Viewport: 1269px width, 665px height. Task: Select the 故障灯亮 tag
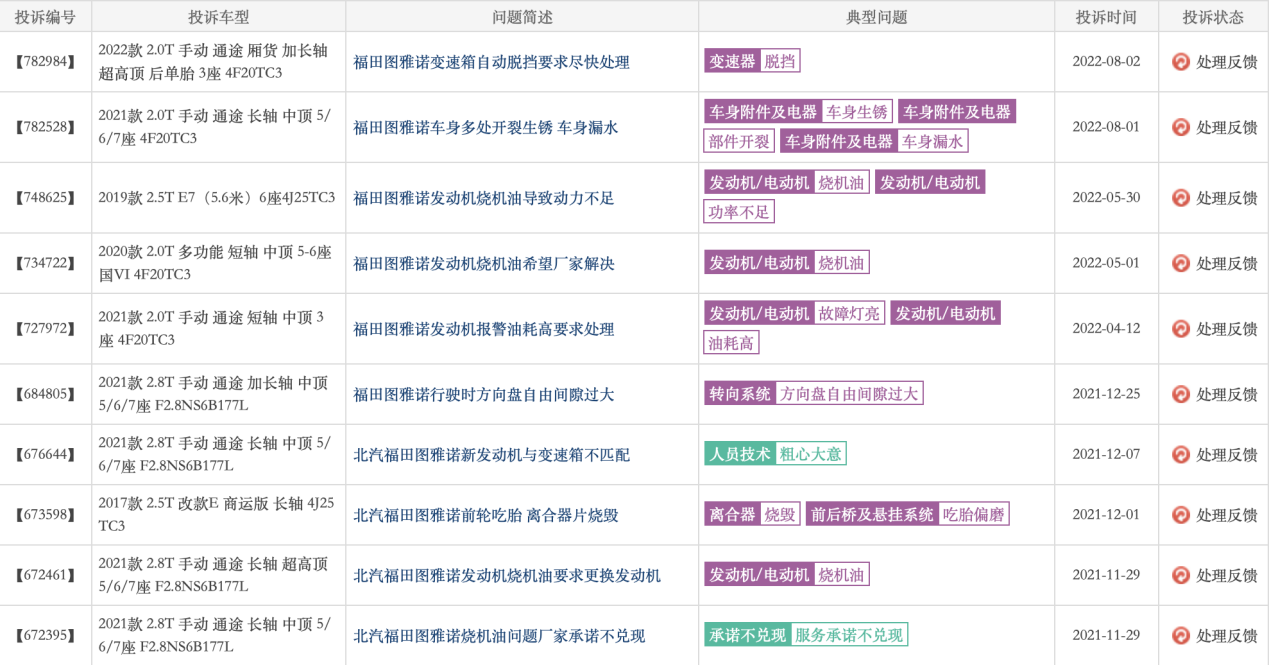pyautogui.click(x=850, y=313)
